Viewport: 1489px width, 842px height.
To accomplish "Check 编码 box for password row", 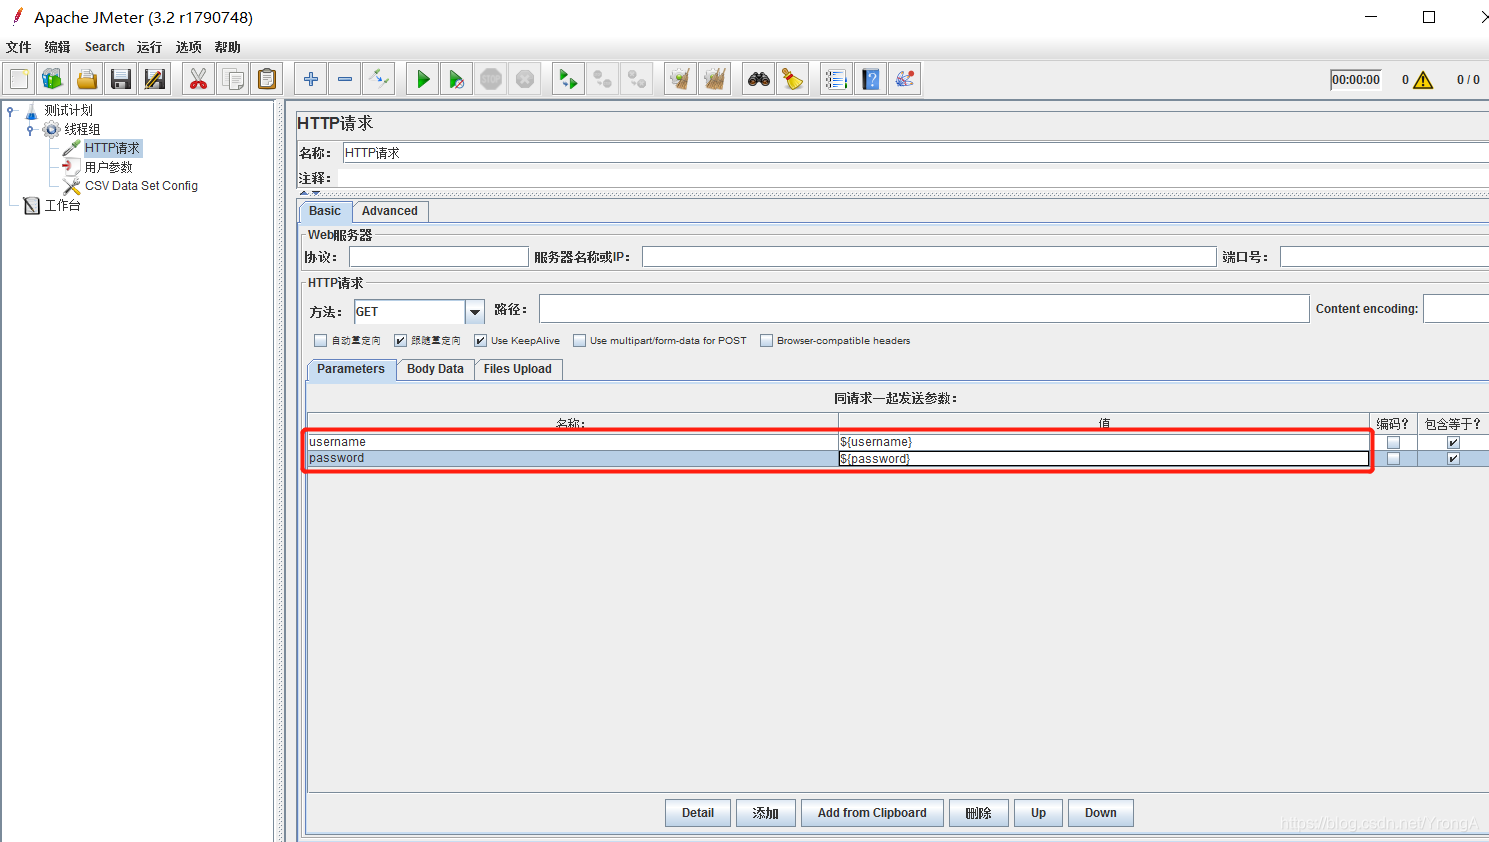I will coord(1393,459).
